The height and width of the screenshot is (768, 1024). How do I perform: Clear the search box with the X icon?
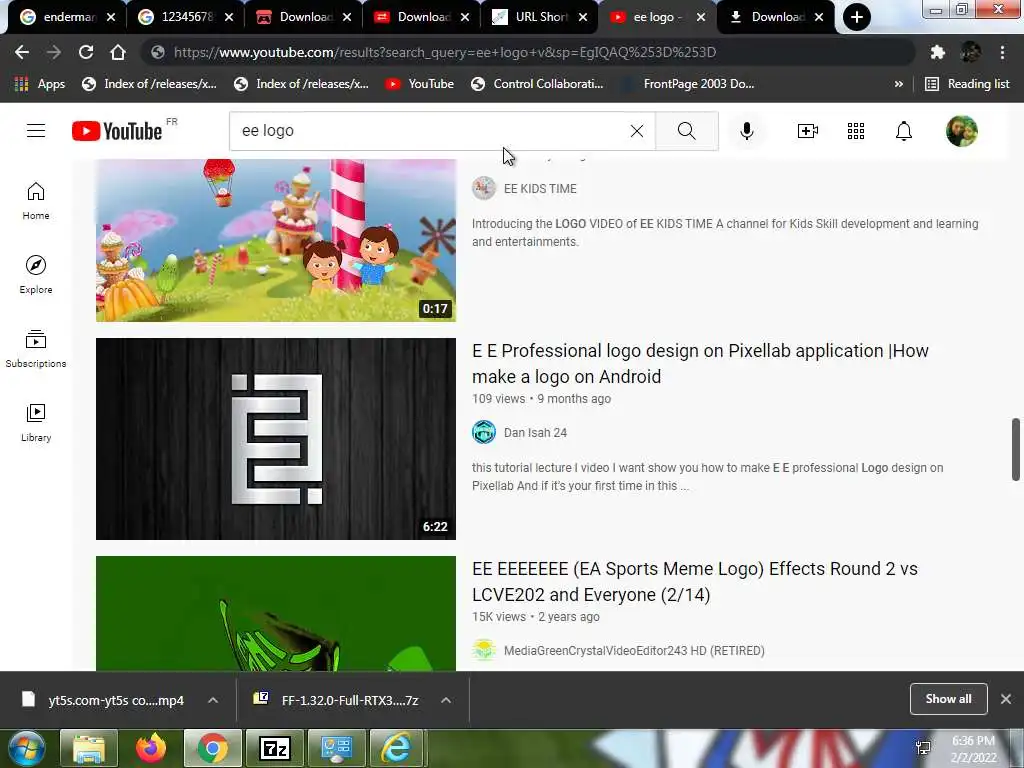637,131
